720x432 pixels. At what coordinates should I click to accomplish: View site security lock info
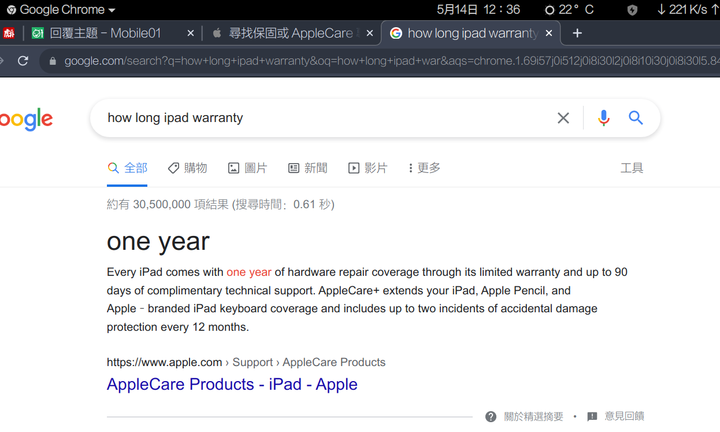pyautogui.click(x=52, y=61)
